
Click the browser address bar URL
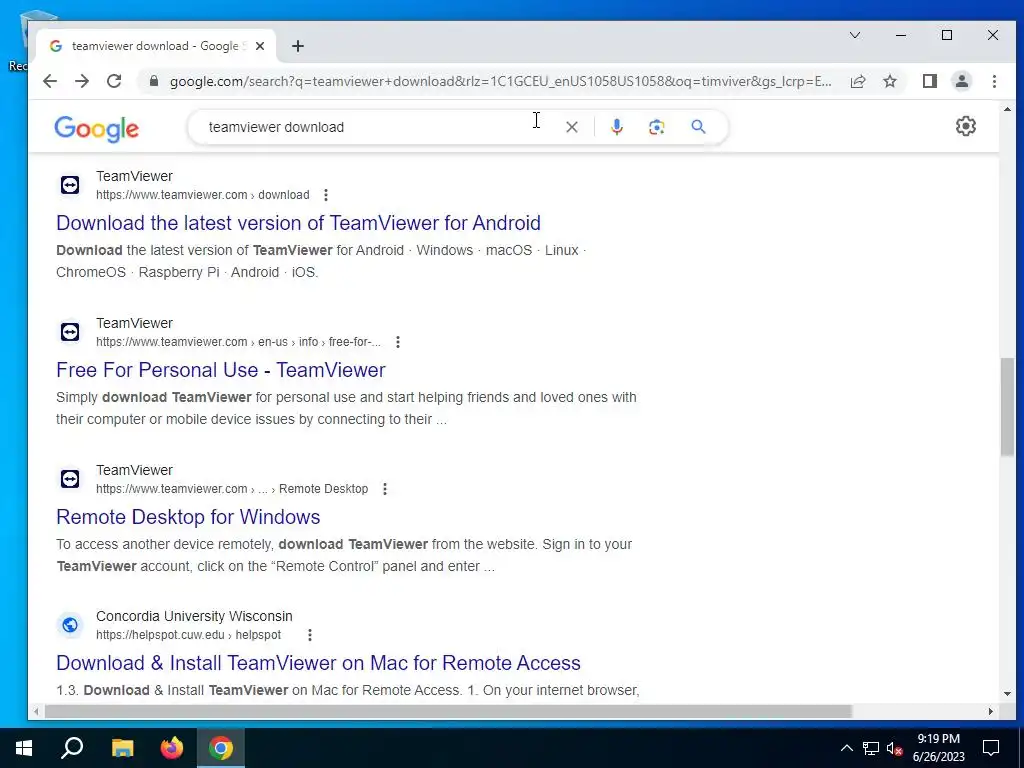click(500, 81)
